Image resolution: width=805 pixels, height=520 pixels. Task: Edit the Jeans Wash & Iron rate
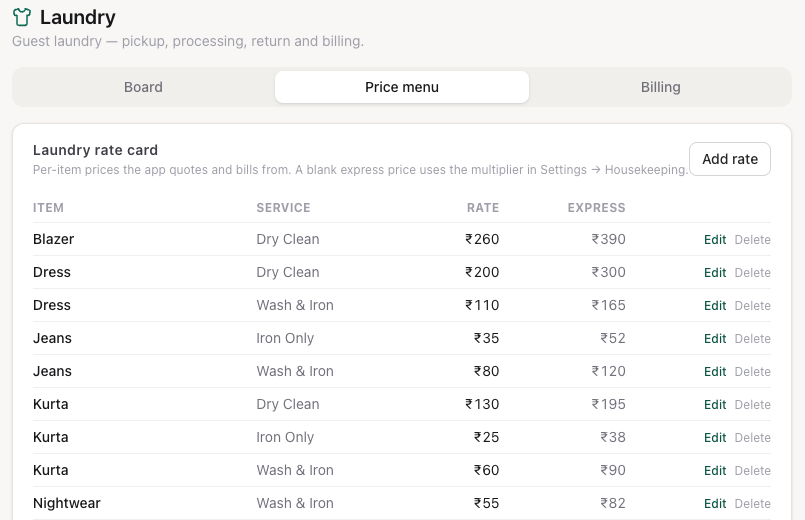click(715, 372)
